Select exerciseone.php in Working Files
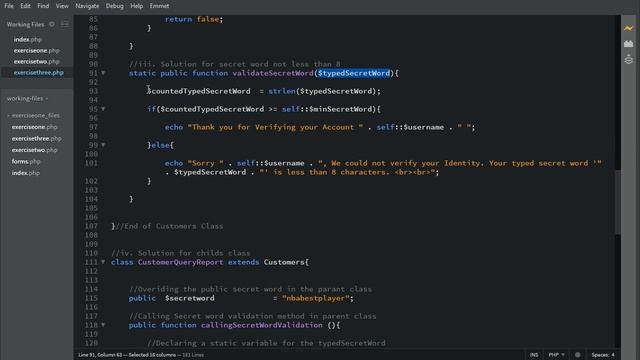This screenshot has height=360, width=640. (x=37, y=51)
